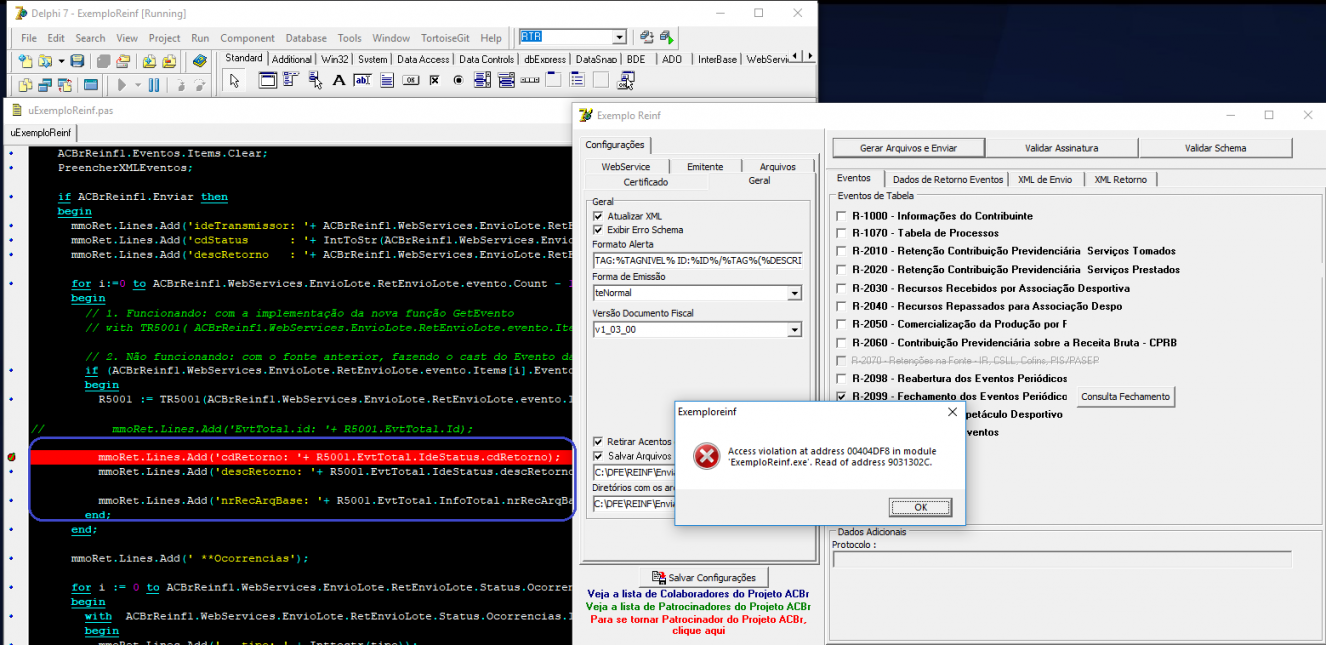Click the Save All toolbar icon
This screenshot has width=1326, height=645.
[x=103, y=61]
